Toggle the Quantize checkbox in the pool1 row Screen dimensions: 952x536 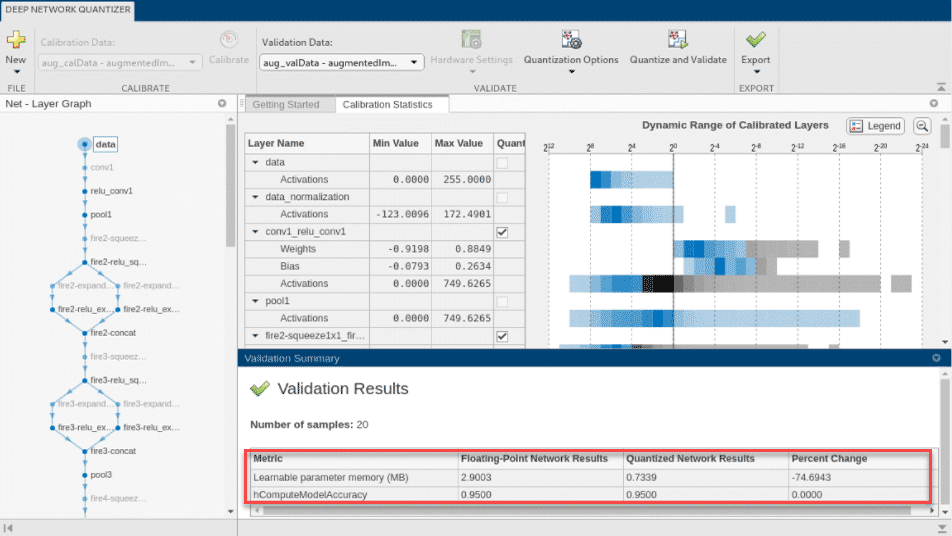pyautogui.click(x=502, y=301)
